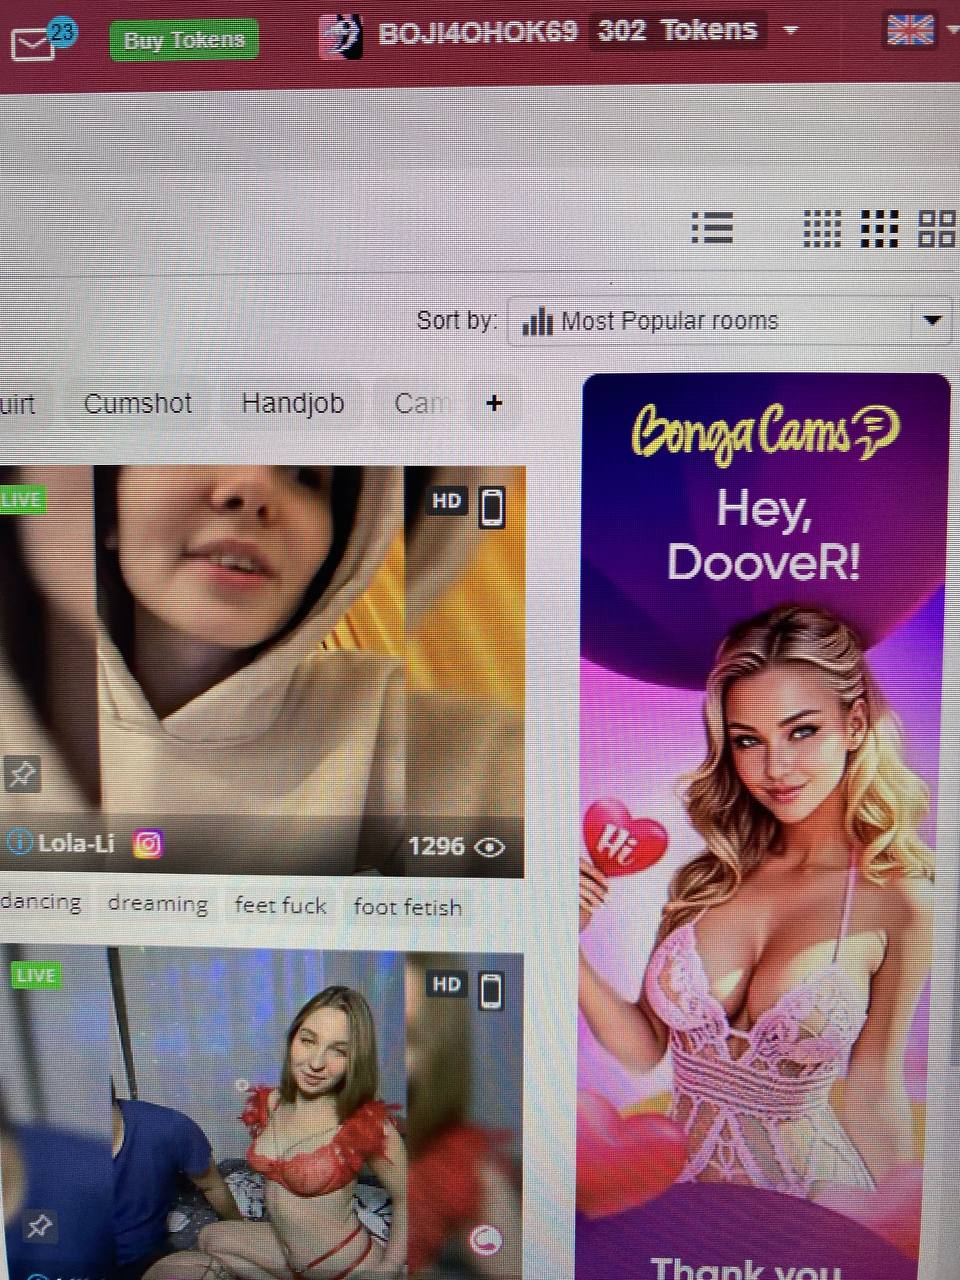The height and width of the screenshot is (1280, 960).
Task: Click the LIVE badge on Lola-Li room
Action: coord(22,500)
